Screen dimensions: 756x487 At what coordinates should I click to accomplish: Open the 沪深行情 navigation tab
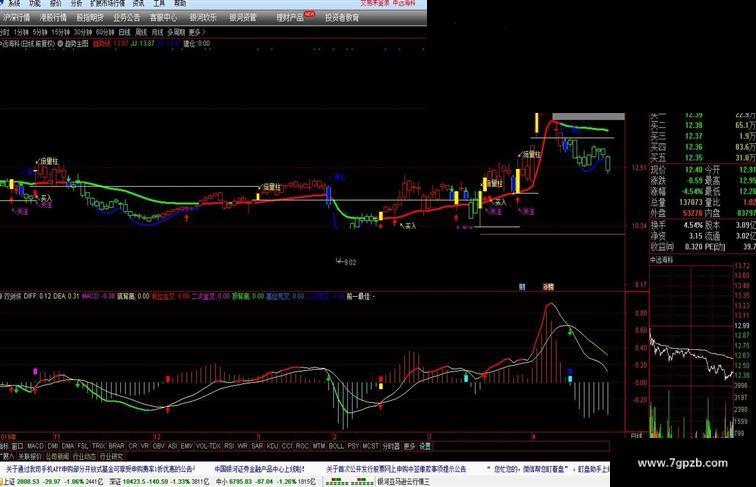point(16,17)
